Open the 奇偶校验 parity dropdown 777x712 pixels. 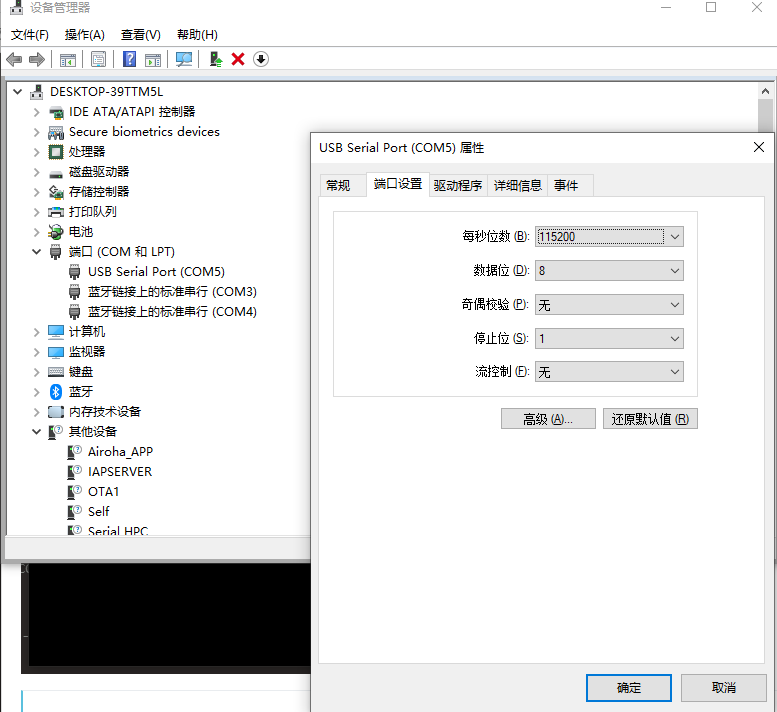(609, 305)
